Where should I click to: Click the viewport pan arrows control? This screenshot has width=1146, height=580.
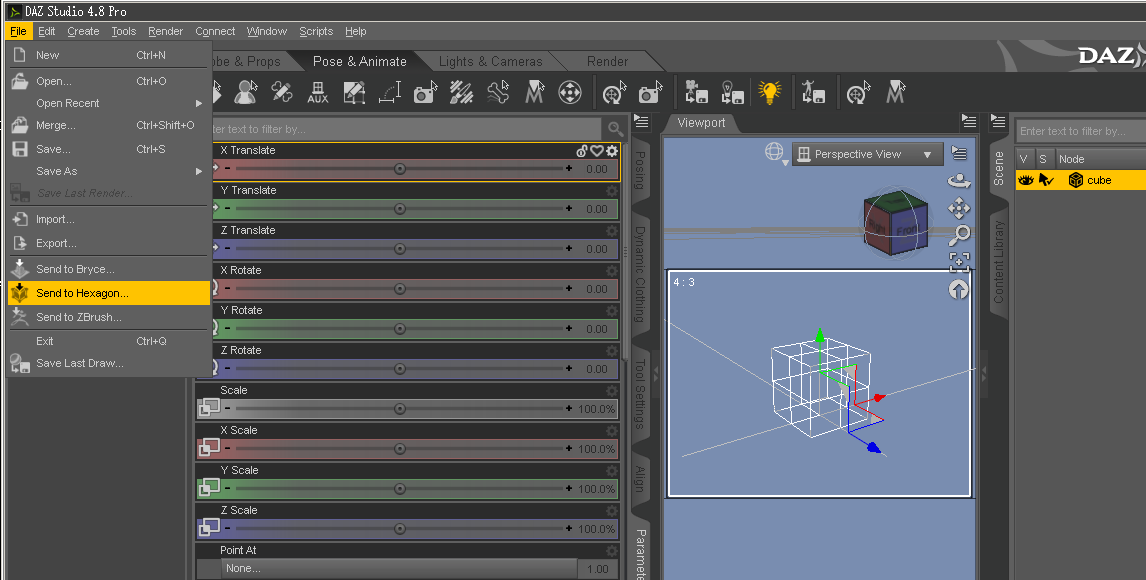pyautogui.click(x=959, y=208)
